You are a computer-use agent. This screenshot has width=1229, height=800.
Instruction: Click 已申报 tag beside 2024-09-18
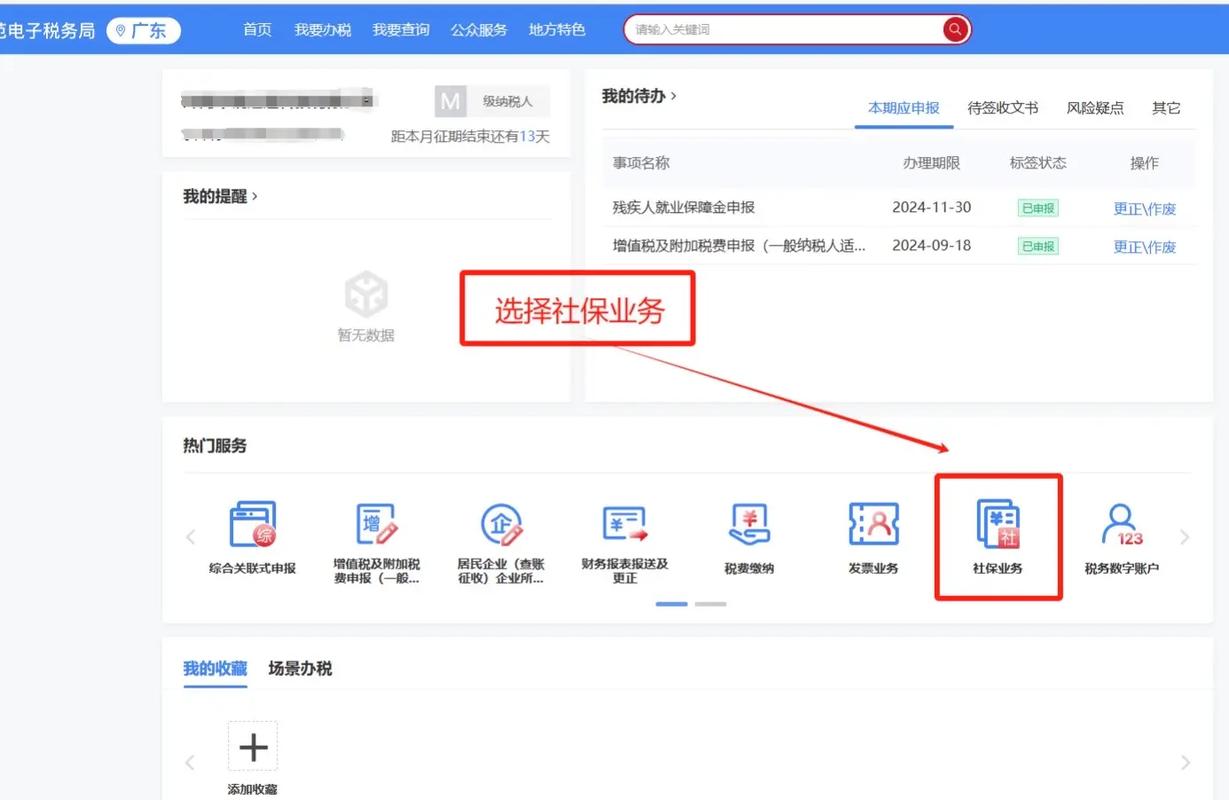click(x=1038, y=246)
